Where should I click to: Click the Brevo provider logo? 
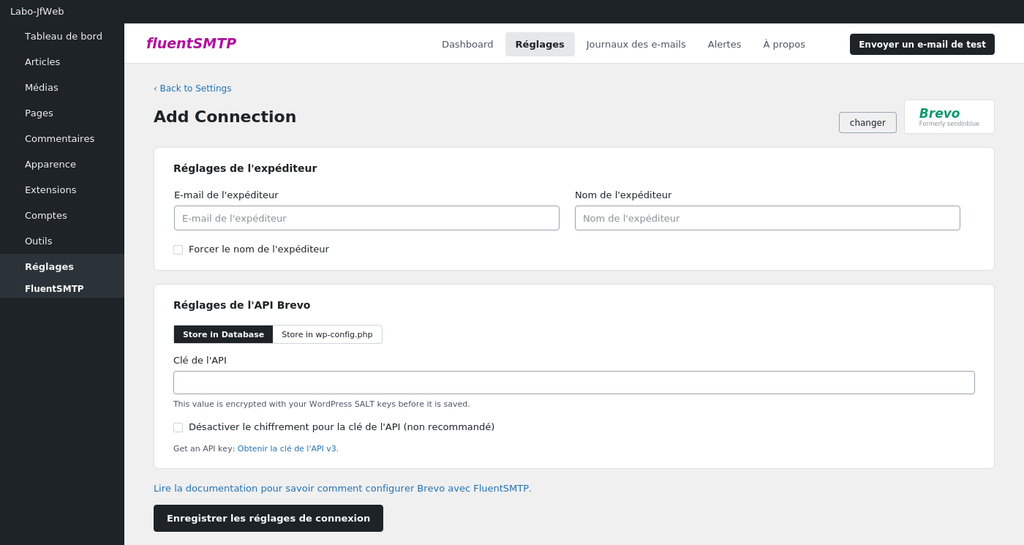[949, 117]
